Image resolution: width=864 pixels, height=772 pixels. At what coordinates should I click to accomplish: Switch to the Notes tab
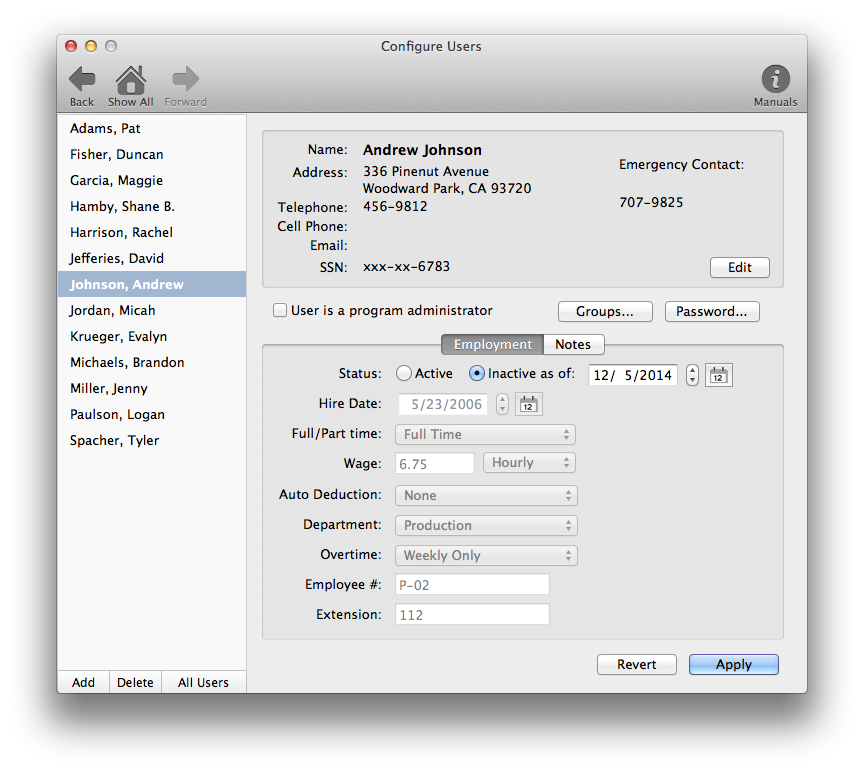[573, 344]
